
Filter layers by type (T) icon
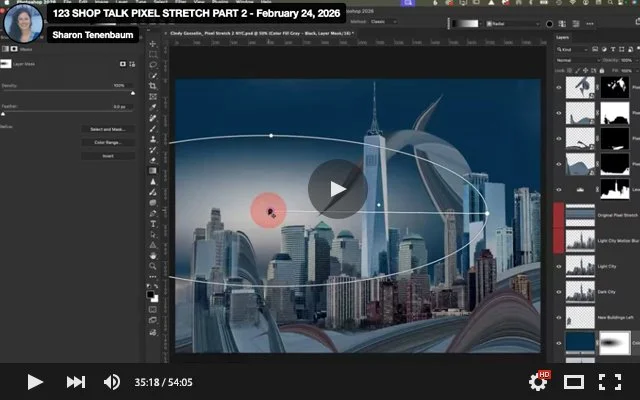tap(613, 49)
